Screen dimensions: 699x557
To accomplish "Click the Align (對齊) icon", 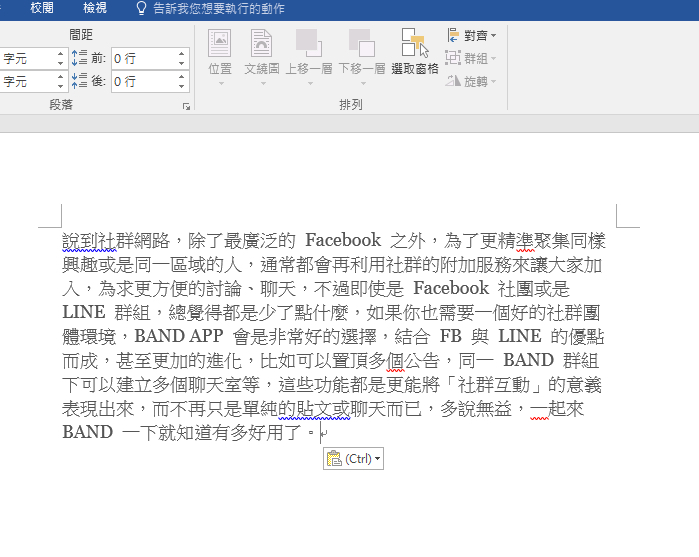I will tap(453, 35).
